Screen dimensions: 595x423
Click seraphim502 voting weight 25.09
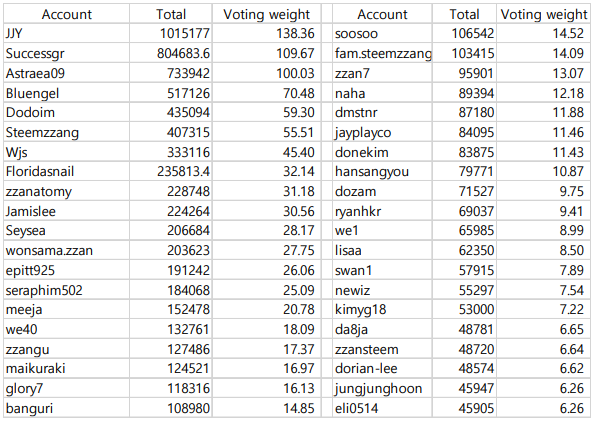point(266,290)
